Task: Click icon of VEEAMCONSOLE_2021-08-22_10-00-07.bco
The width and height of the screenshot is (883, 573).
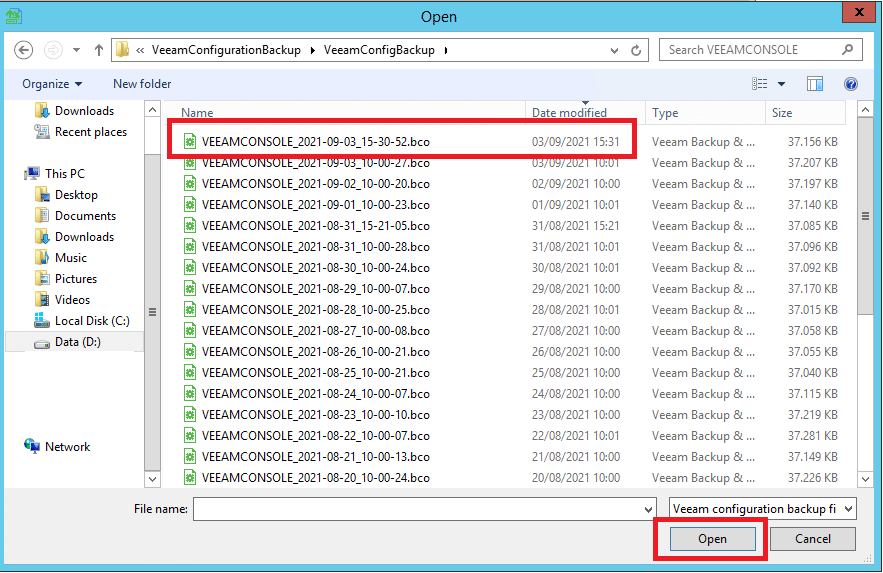Action: pos(190,436)
